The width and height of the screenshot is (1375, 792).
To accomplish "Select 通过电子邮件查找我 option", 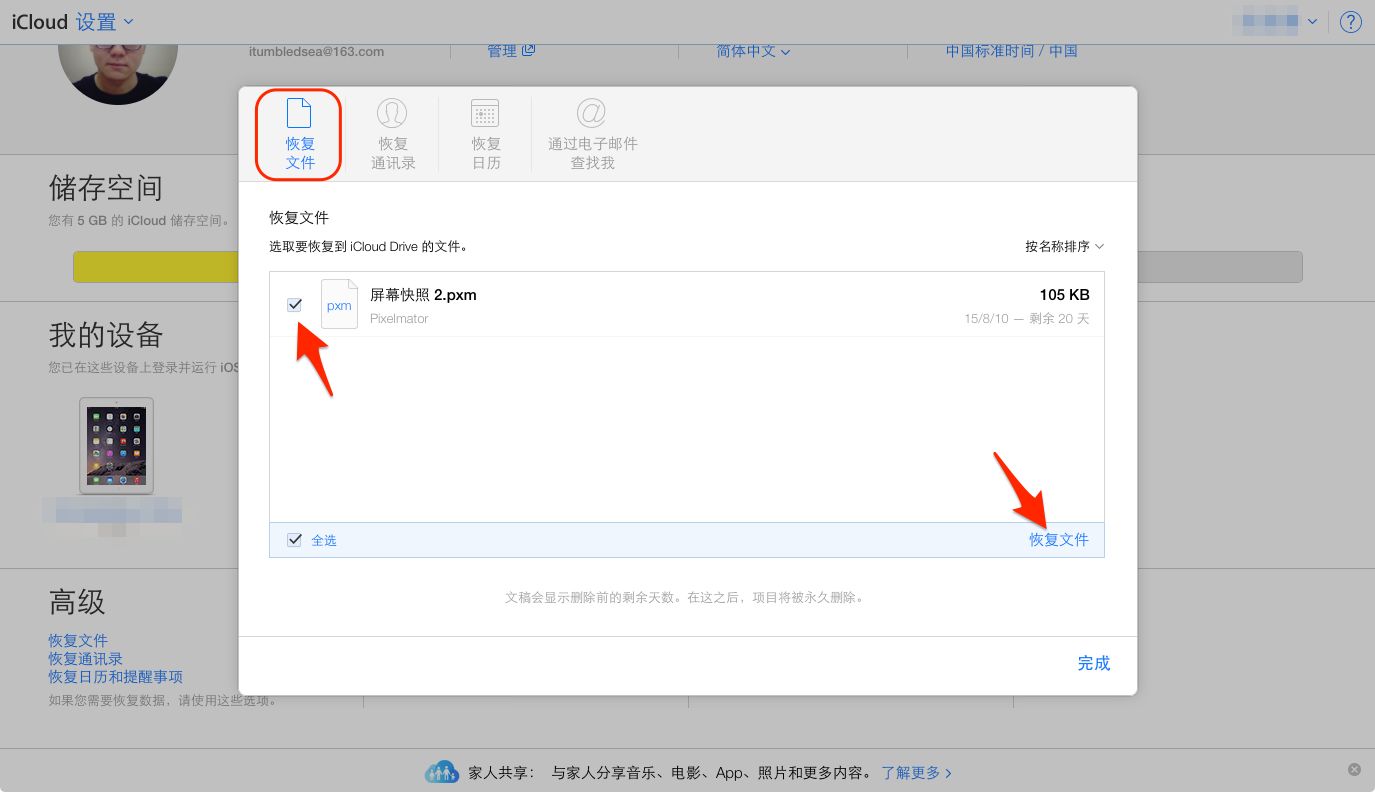I will tap(592, 133).
